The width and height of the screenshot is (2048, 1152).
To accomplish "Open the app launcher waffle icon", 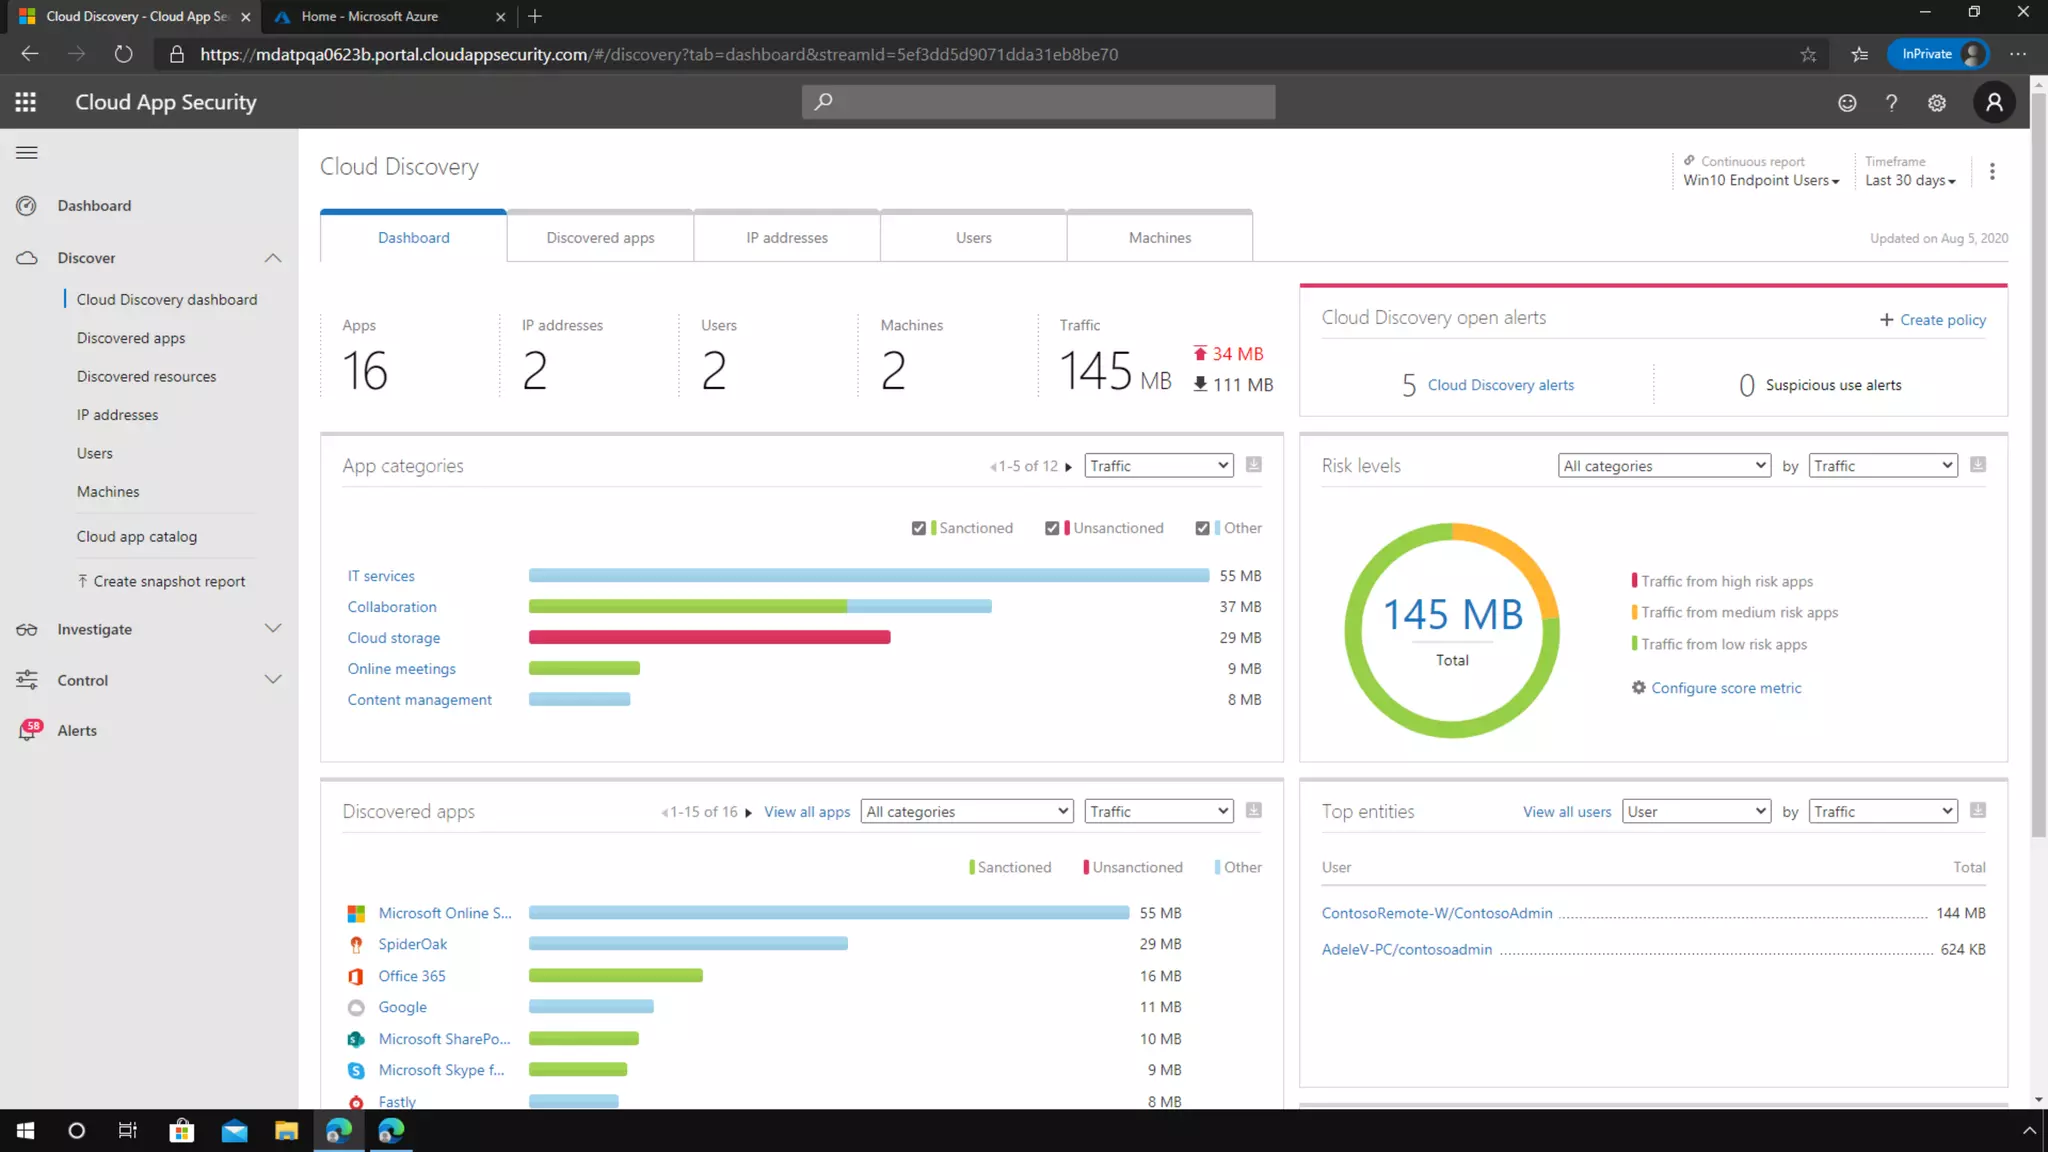I will [26, 102].
